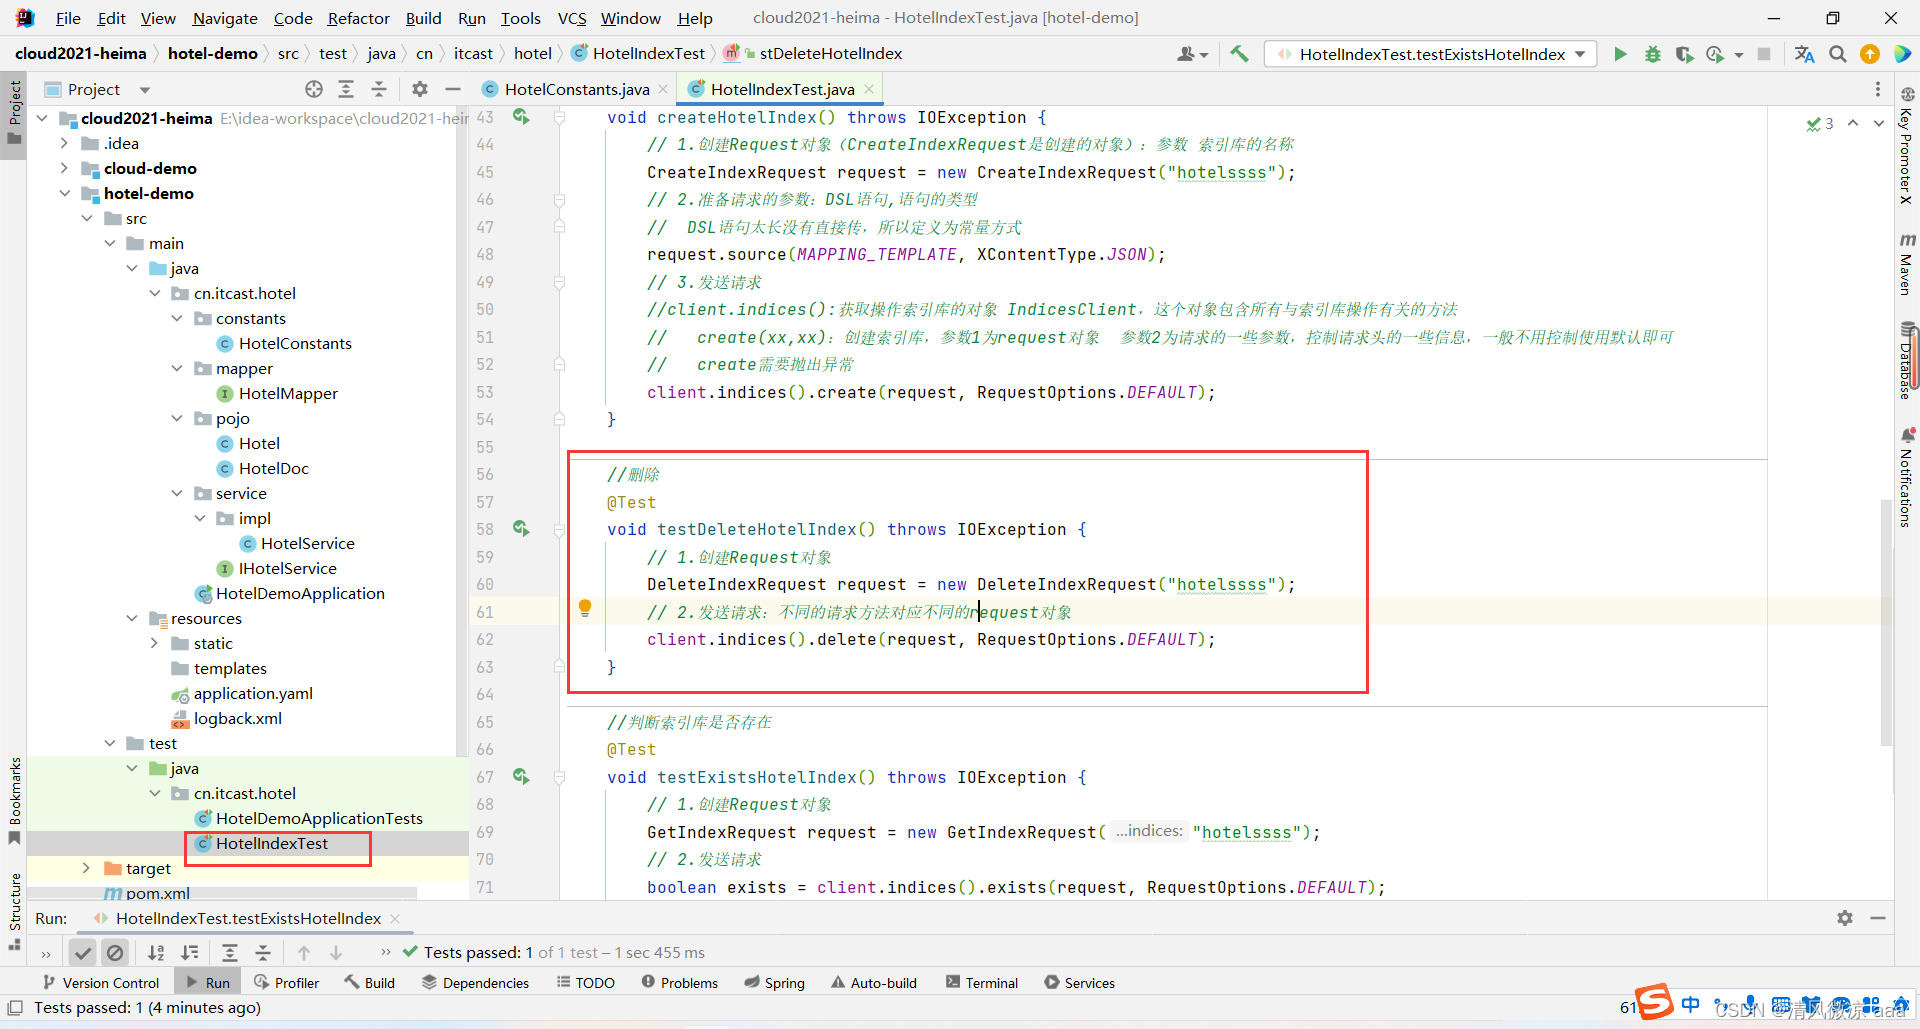
Task: Select opened file locate target icon
Action: (314, 89)
